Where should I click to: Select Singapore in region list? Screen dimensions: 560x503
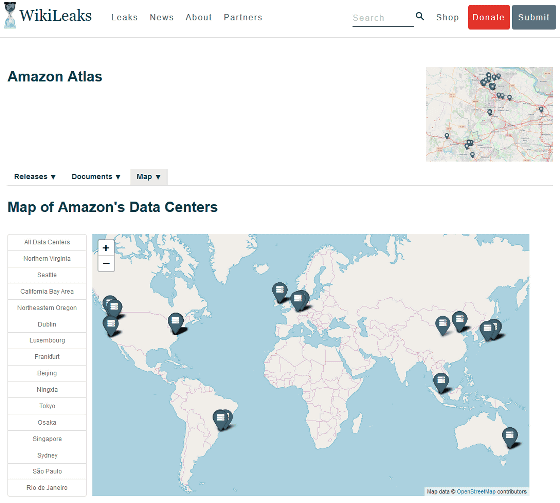point(47,439)
